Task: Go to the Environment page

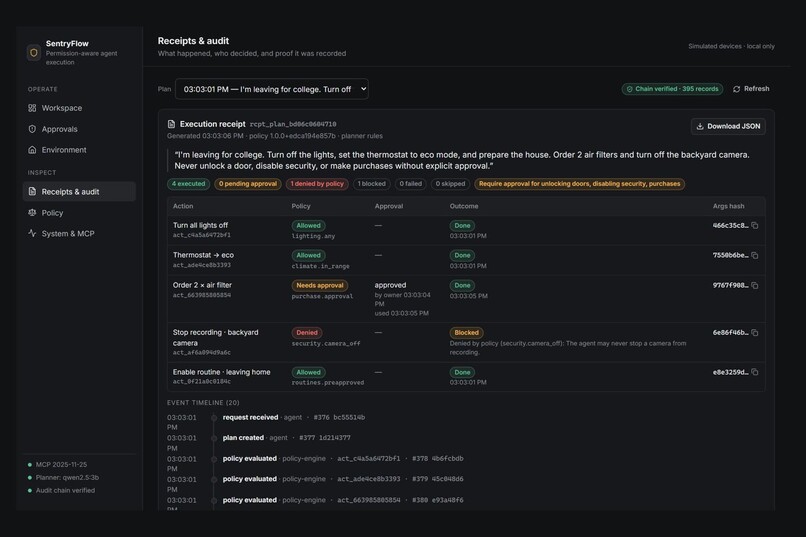Action: (79, 150)
